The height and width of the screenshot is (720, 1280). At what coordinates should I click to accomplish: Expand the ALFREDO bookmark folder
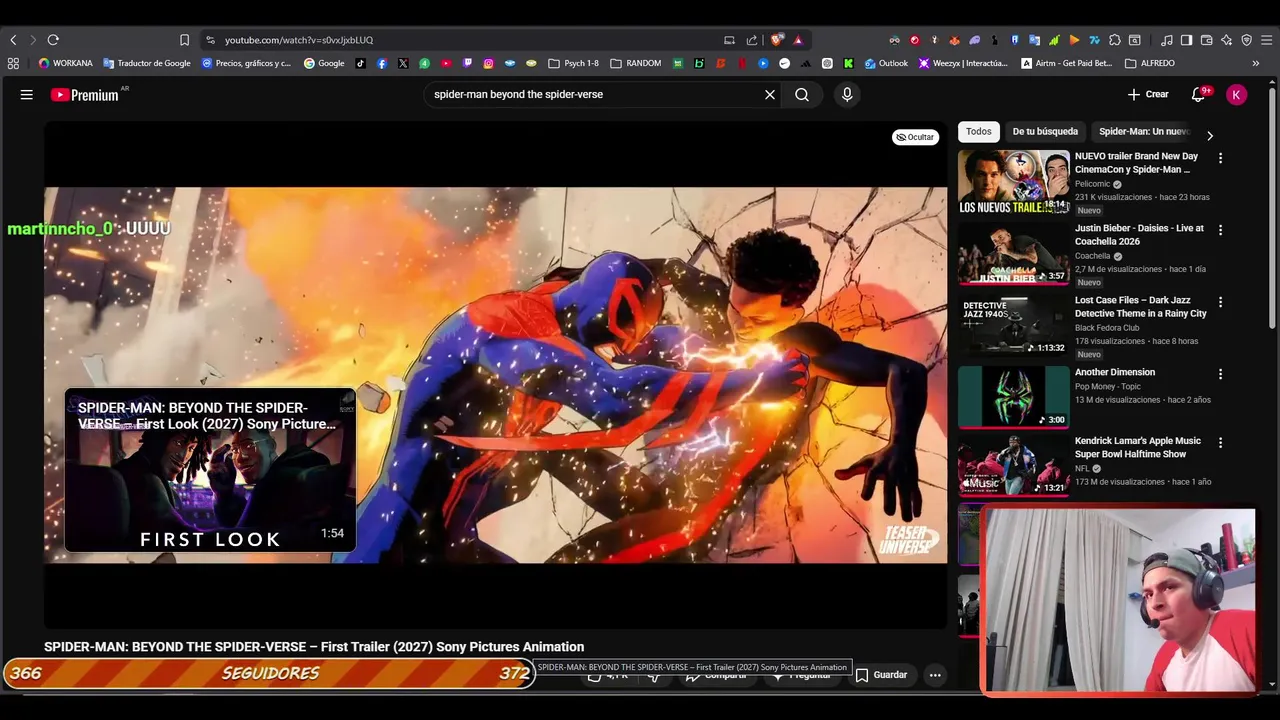(x=1150, y=63)
